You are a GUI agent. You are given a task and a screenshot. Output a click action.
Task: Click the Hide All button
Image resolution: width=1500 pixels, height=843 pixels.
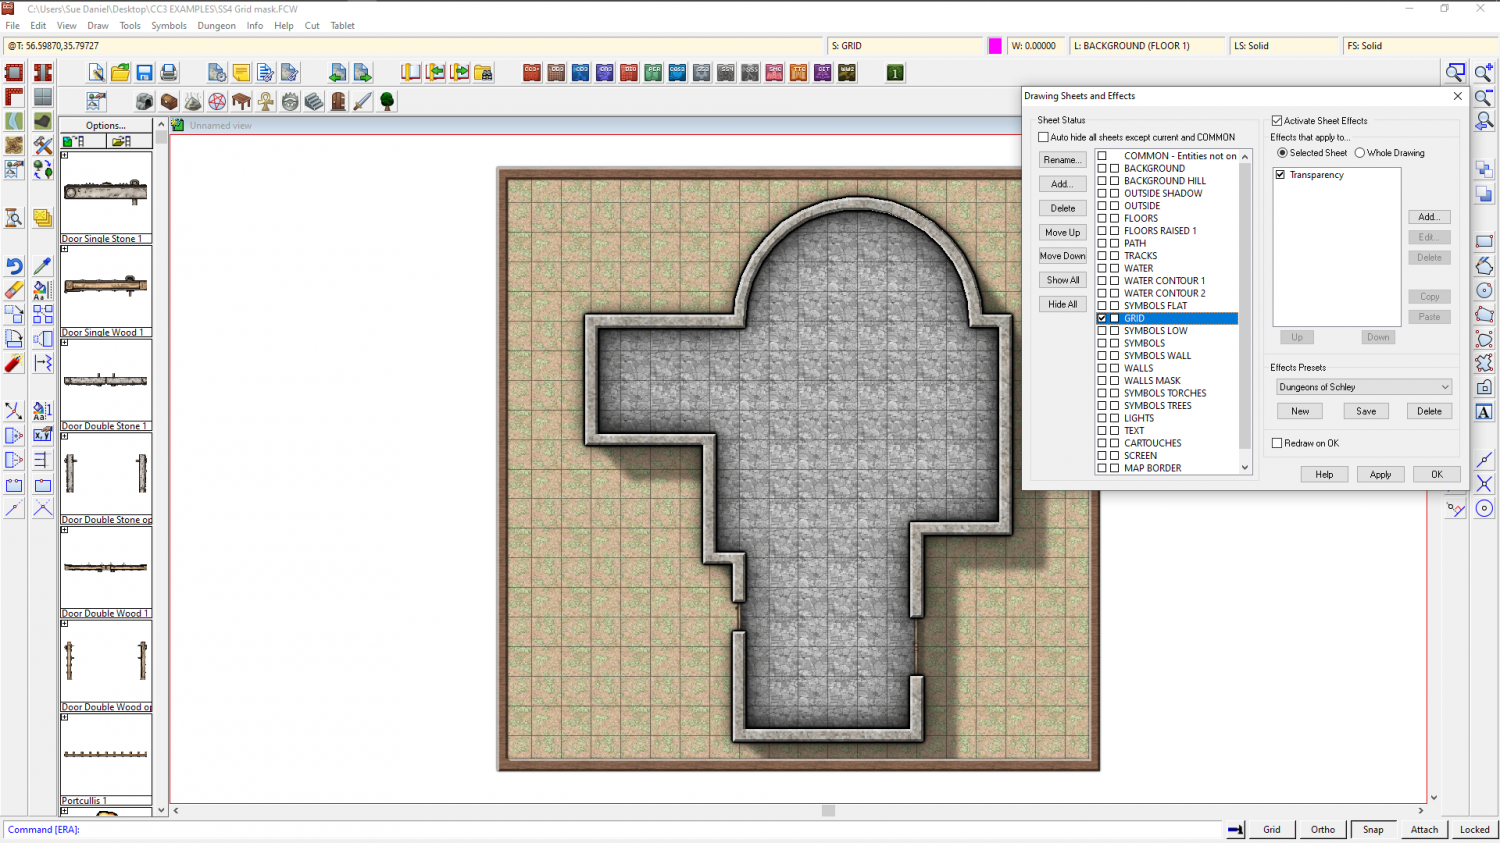pyautogui.click(x=1063, y=304)
